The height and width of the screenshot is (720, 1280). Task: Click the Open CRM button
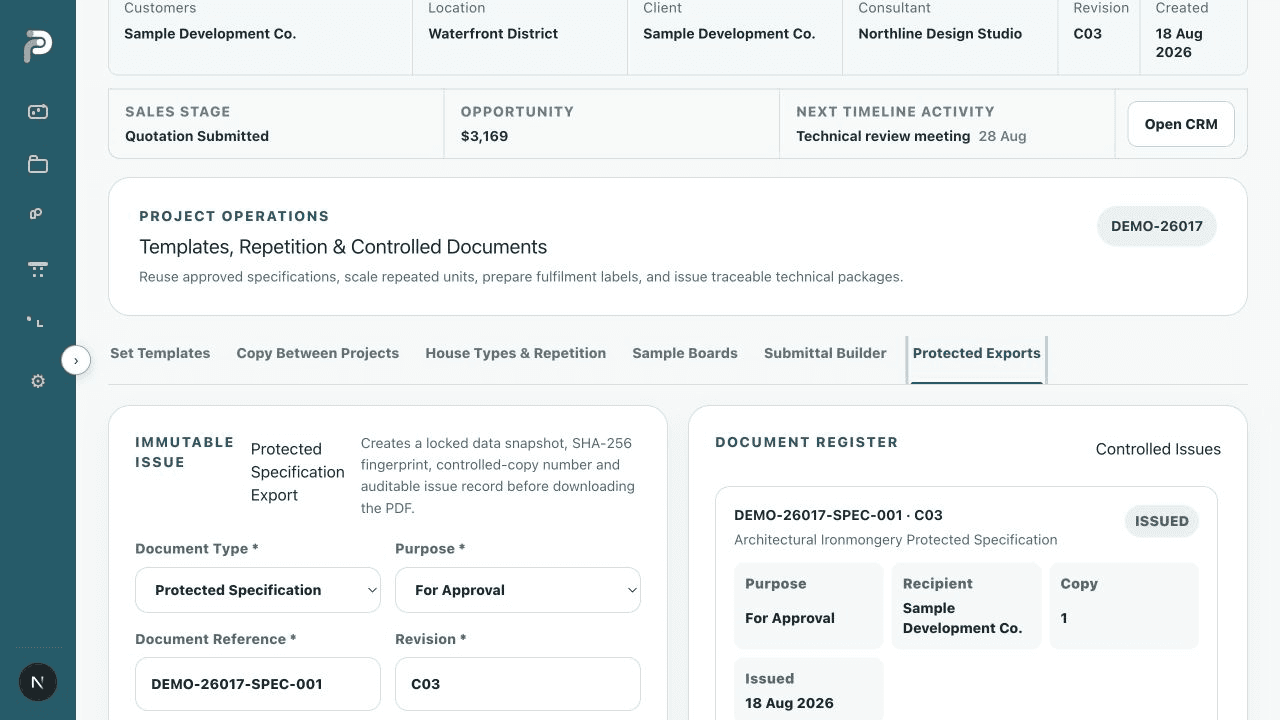[1181, 124]
